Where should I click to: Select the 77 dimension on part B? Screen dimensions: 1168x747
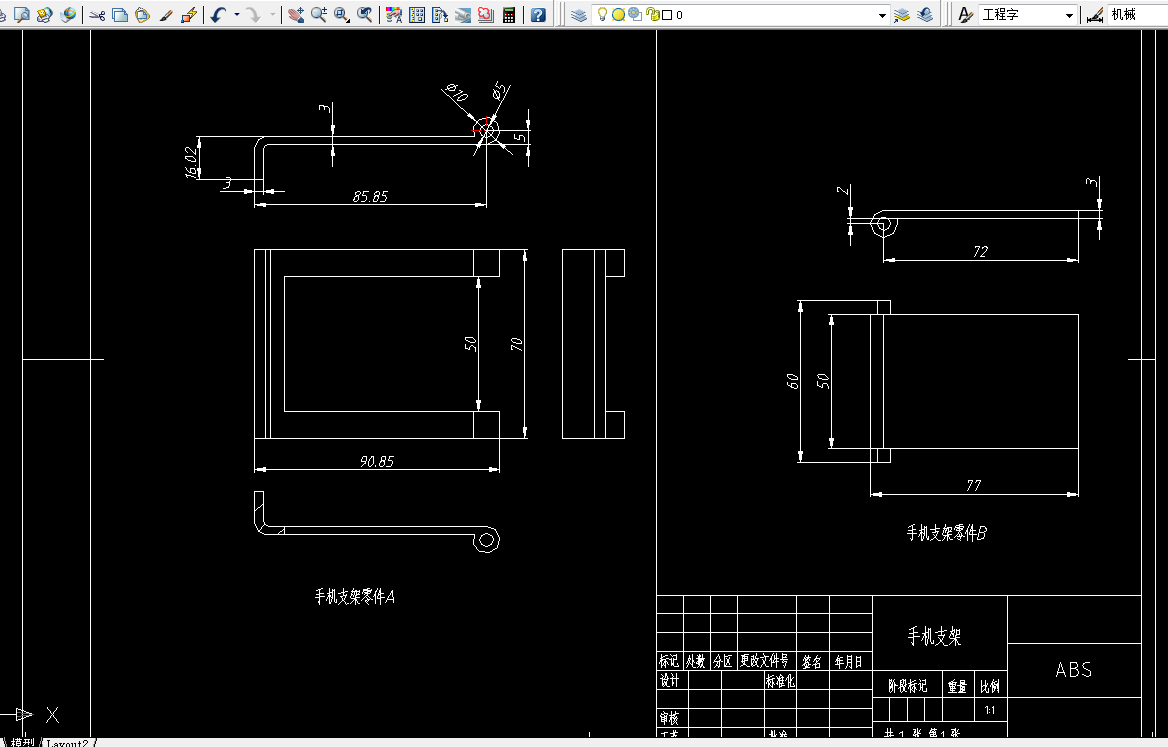tap(974, 486)
